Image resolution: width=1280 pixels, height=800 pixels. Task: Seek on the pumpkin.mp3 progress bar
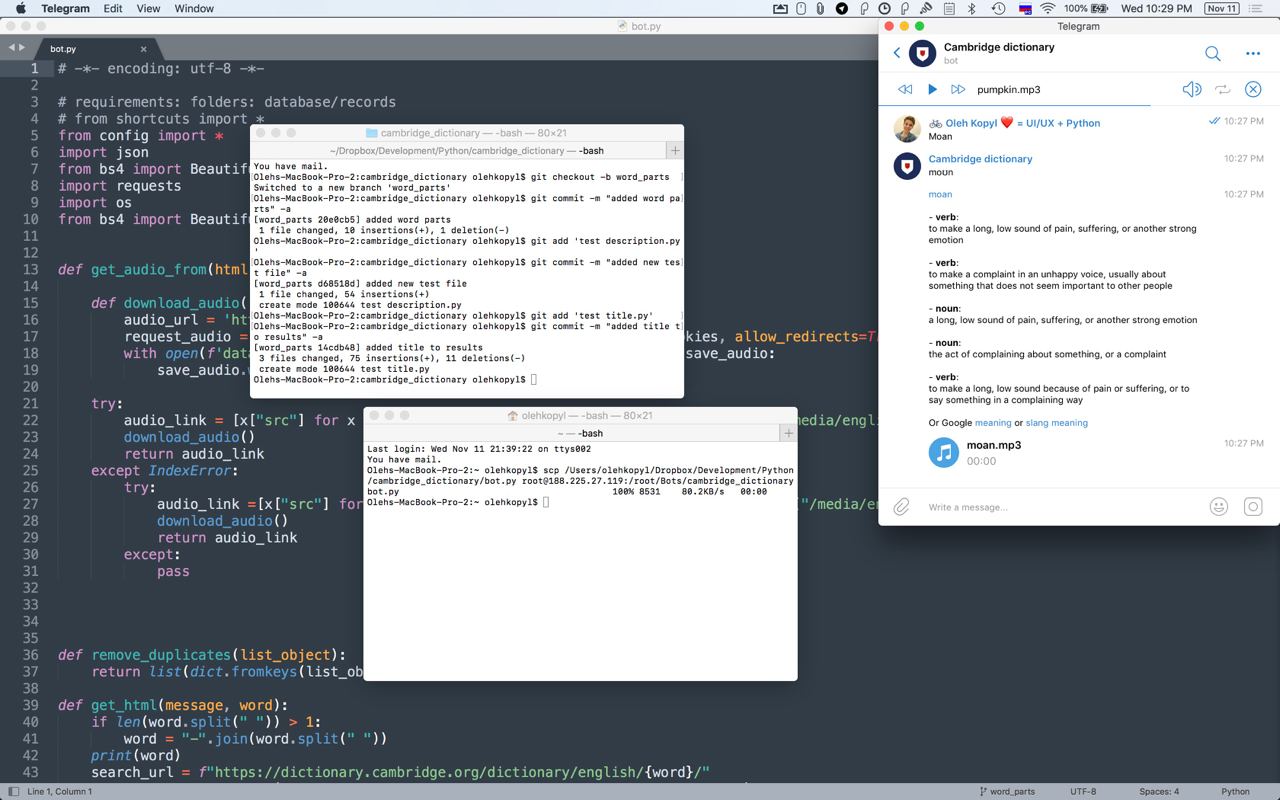[1079, 104]
